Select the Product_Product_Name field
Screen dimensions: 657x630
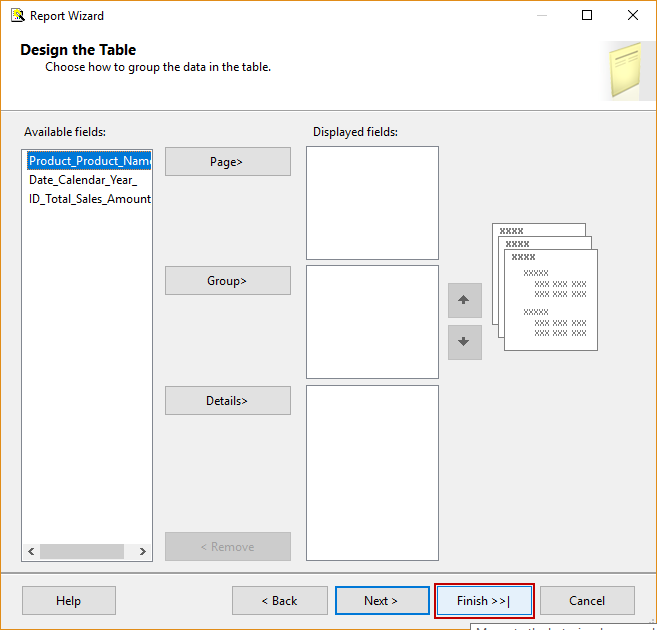pos(89,161)
